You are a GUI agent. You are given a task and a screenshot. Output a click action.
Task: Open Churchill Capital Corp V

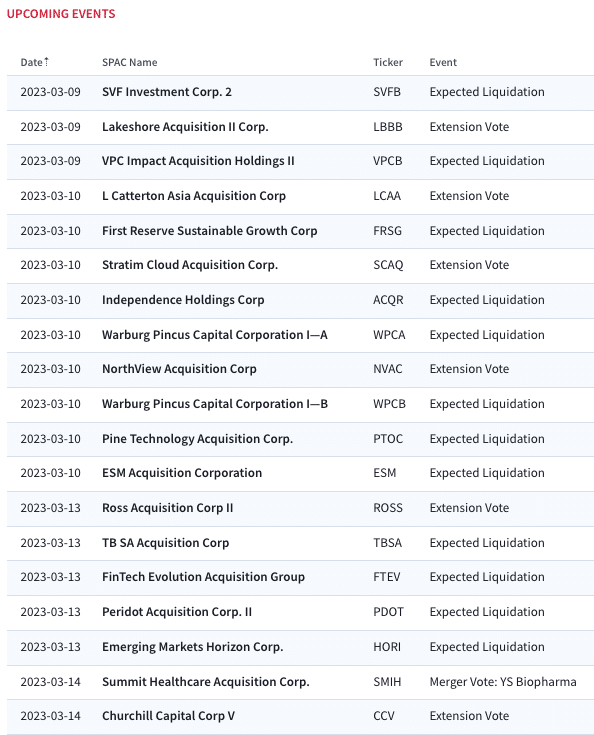click(x=168, y=716)
